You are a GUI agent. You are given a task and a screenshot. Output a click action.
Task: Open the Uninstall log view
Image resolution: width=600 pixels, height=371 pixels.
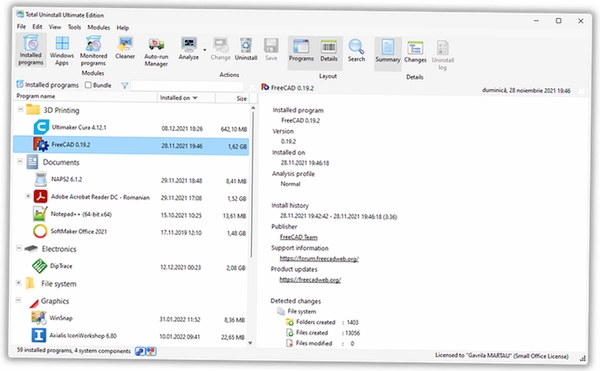click(x=443, y=55)
